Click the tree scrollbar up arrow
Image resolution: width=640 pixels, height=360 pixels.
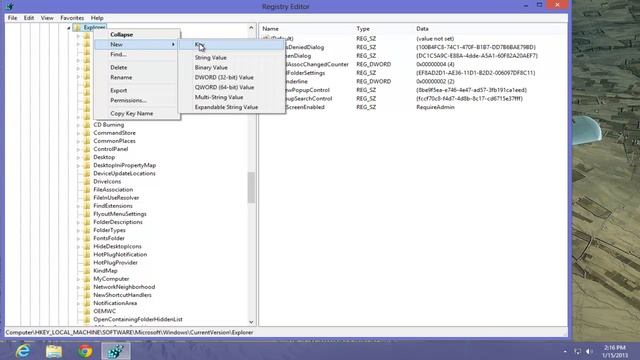[x=251, y=28]
